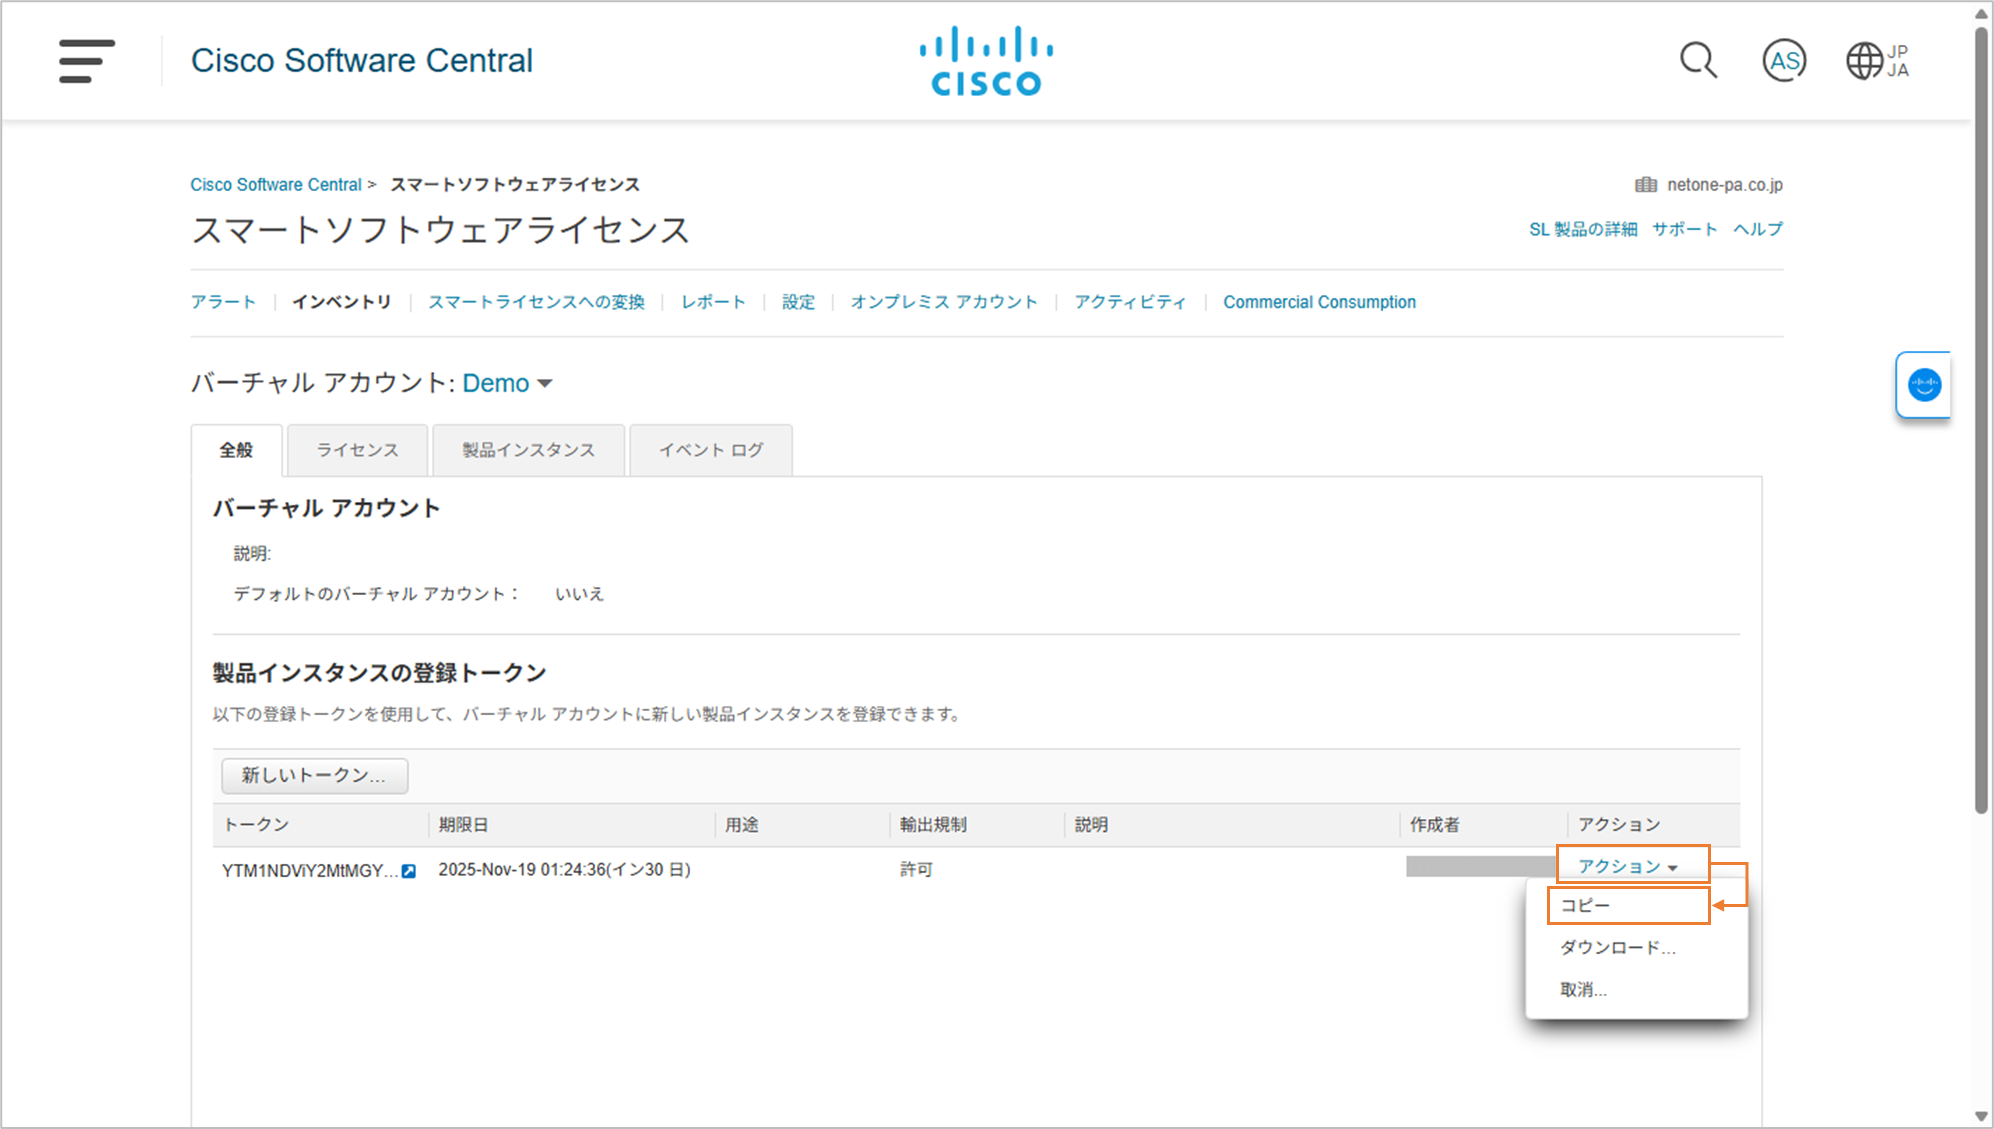1994x1129 pixels.
Task: Click the Cisco logo
Action: pyautogui.click(x=986, y=61)
